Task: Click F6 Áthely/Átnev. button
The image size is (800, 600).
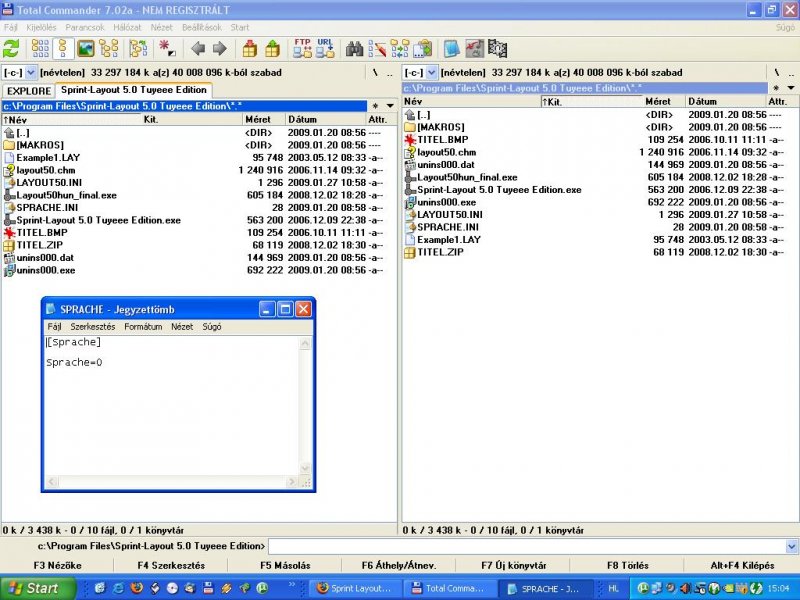Action: (x=399, y=565)
